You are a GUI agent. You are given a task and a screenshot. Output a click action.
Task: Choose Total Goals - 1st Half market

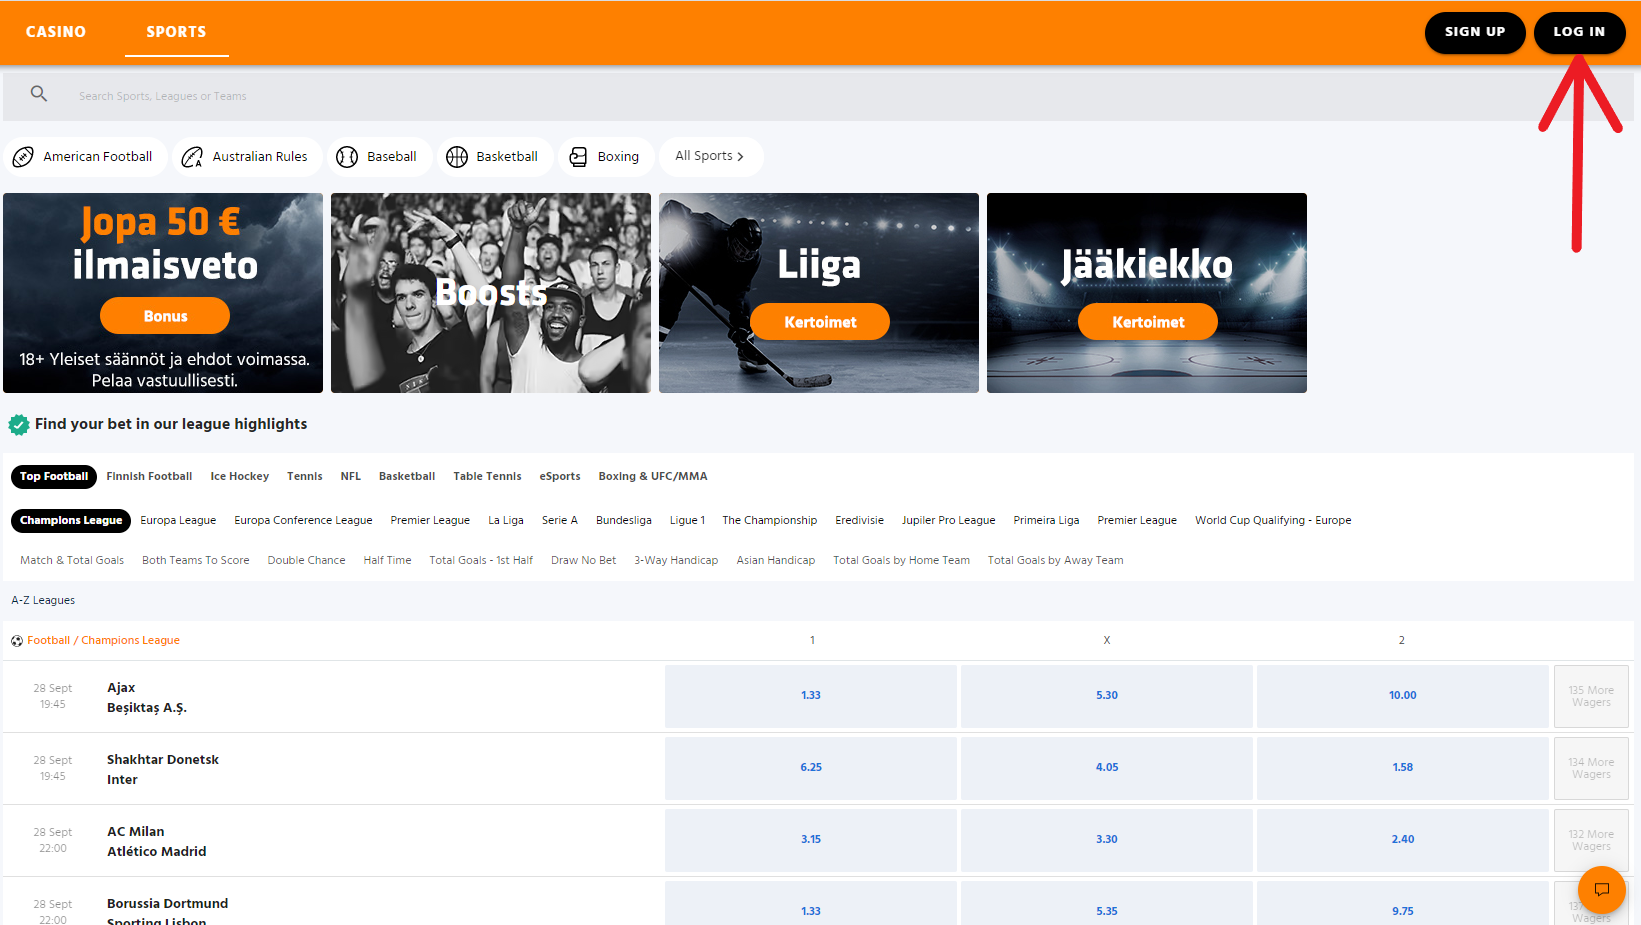click(x=481, y=561)
